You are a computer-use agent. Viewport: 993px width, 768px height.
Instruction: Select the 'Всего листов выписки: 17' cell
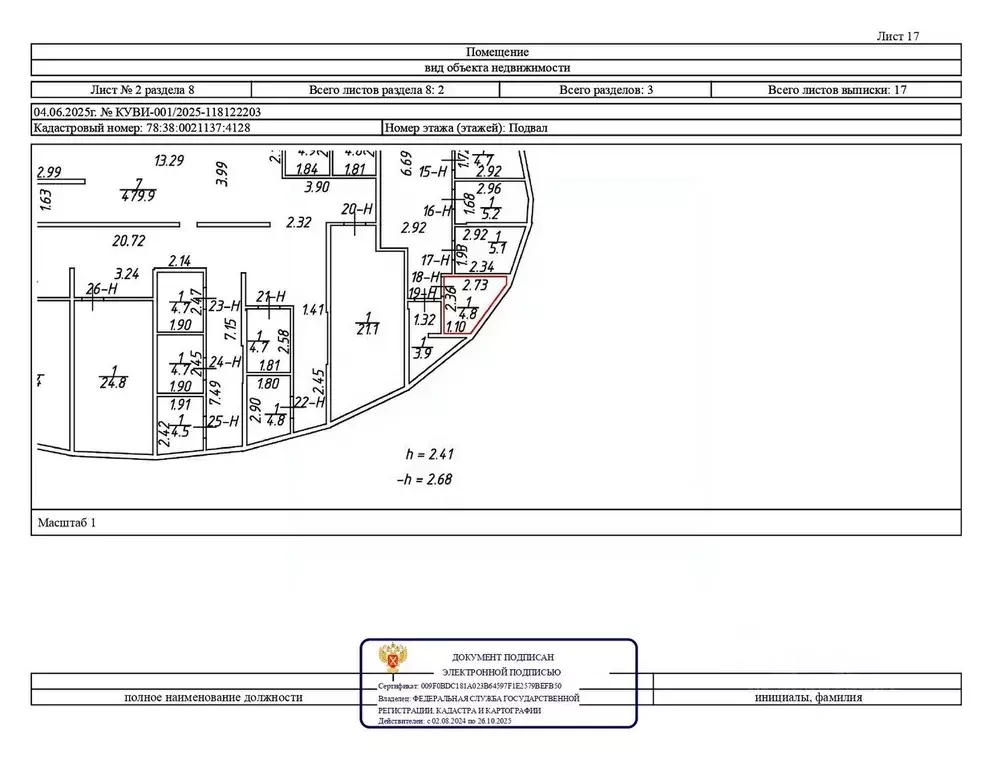click(836, 90)
